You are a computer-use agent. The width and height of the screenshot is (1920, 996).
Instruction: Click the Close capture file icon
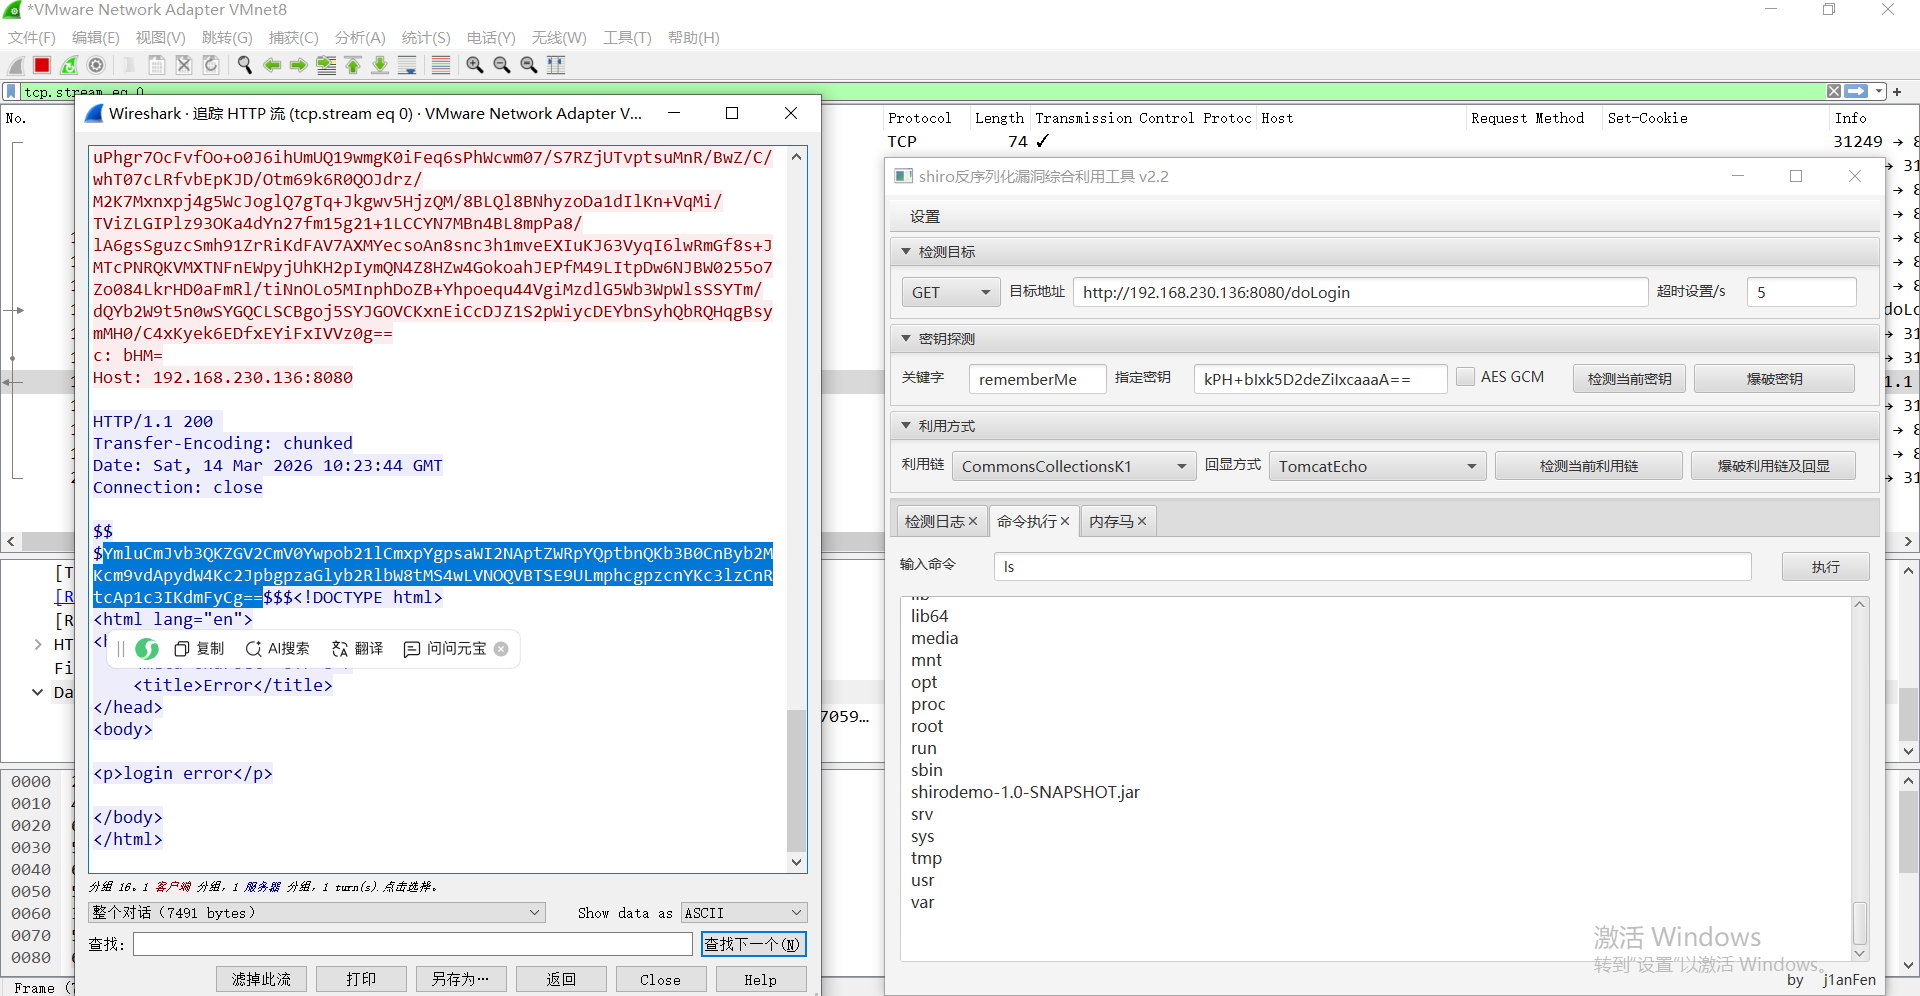pos(184,65)
